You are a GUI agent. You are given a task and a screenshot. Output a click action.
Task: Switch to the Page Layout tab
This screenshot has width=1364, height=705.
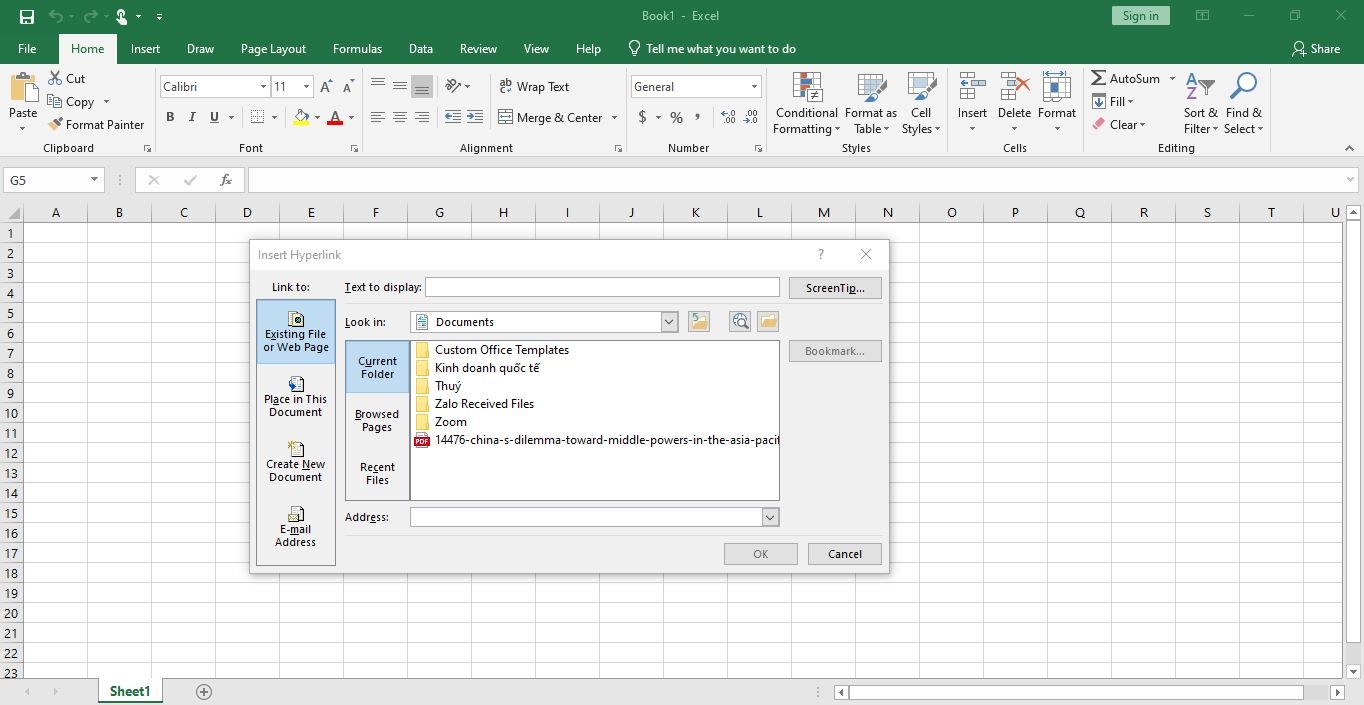(x=273, y=49)
